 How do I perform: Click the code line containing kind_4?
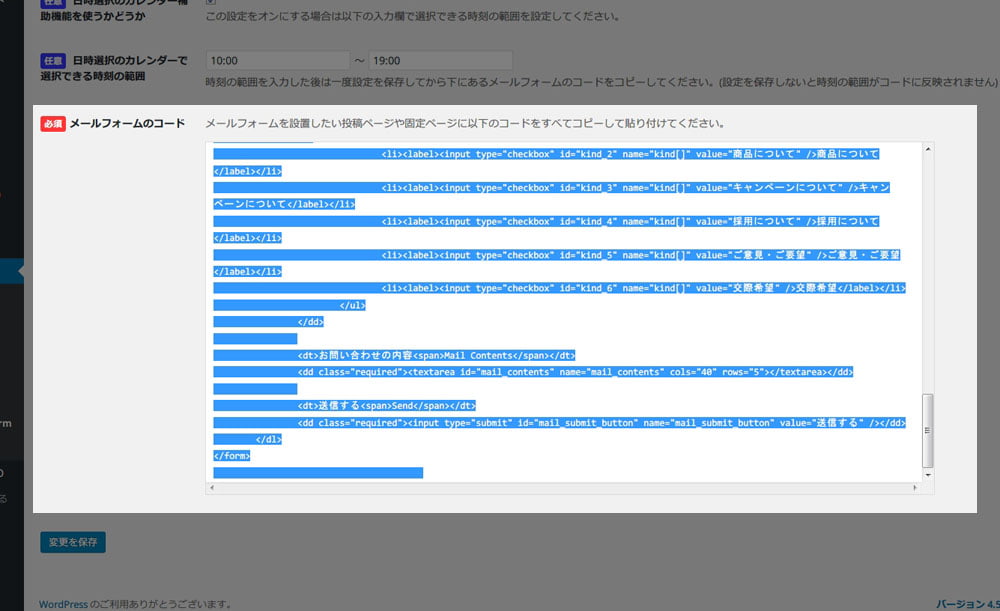(x=547, y=221)
